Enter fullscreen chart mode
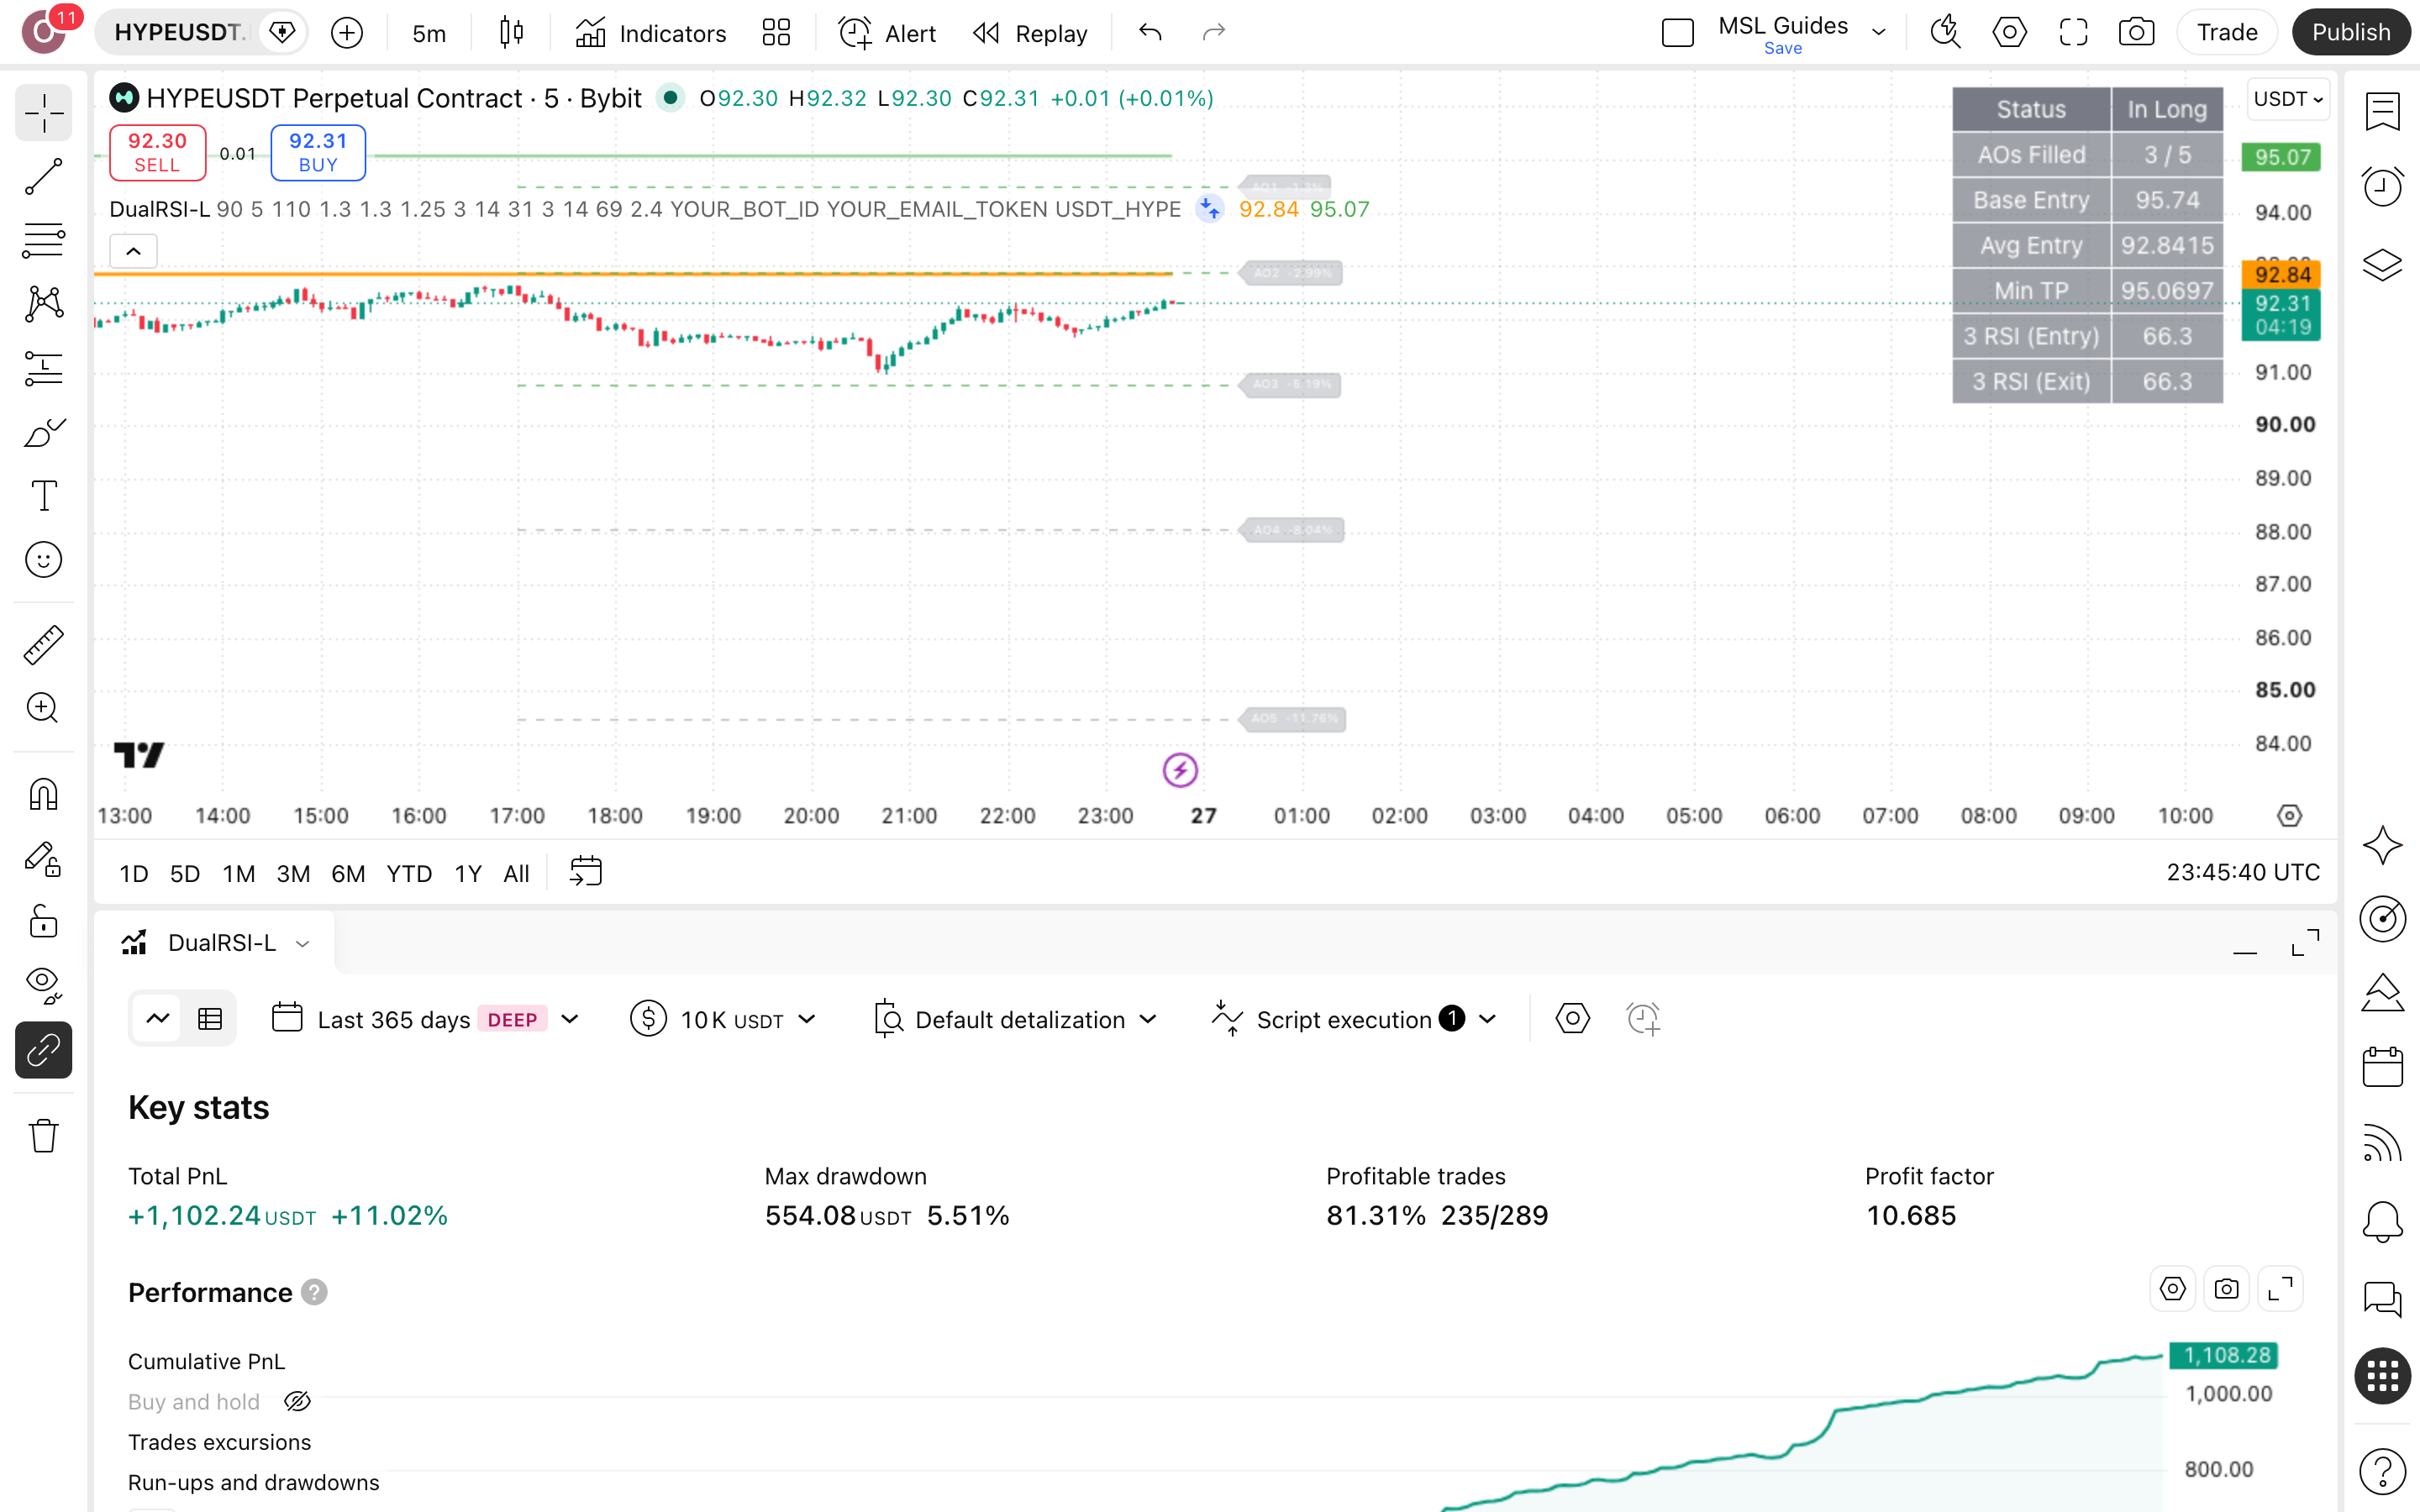Viewport: 2420px width, 1512px height. tap(2073, 33)
